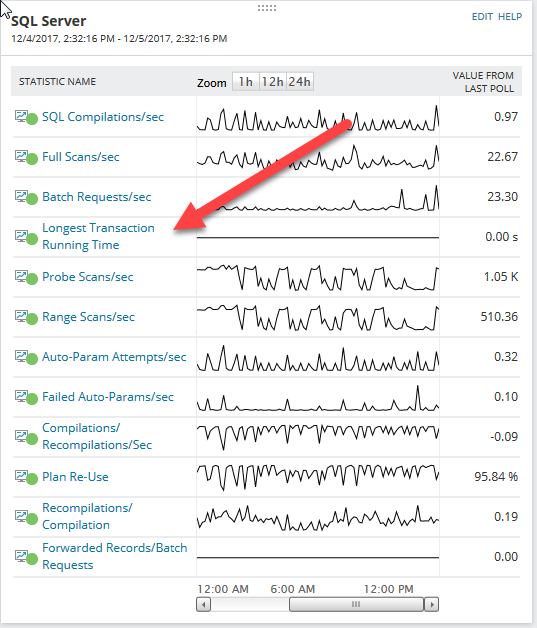This screenshot has height=628, width=537.
Task: Click the 510.36 last poll value
Action: click(499, 316)
